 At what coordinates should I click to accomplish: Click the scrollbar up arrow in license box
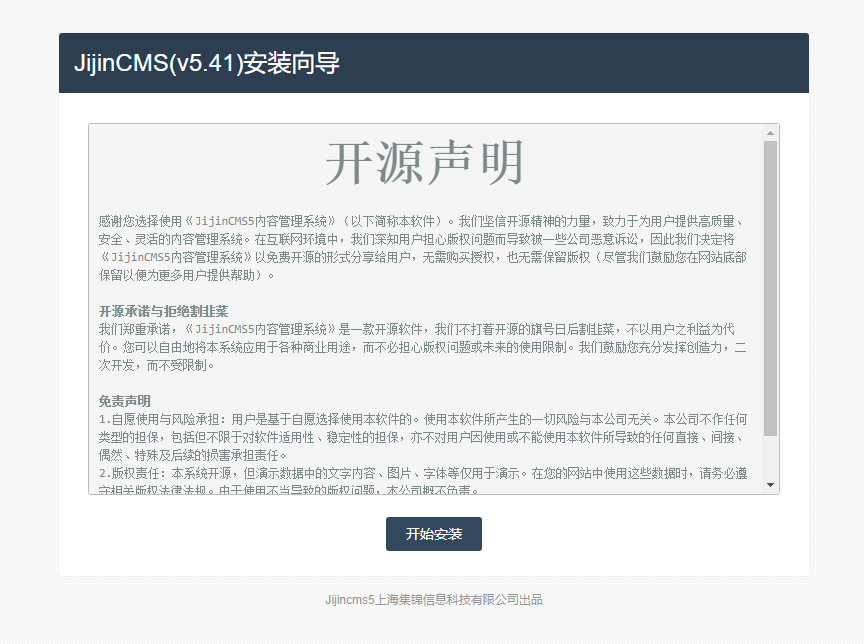770,133
